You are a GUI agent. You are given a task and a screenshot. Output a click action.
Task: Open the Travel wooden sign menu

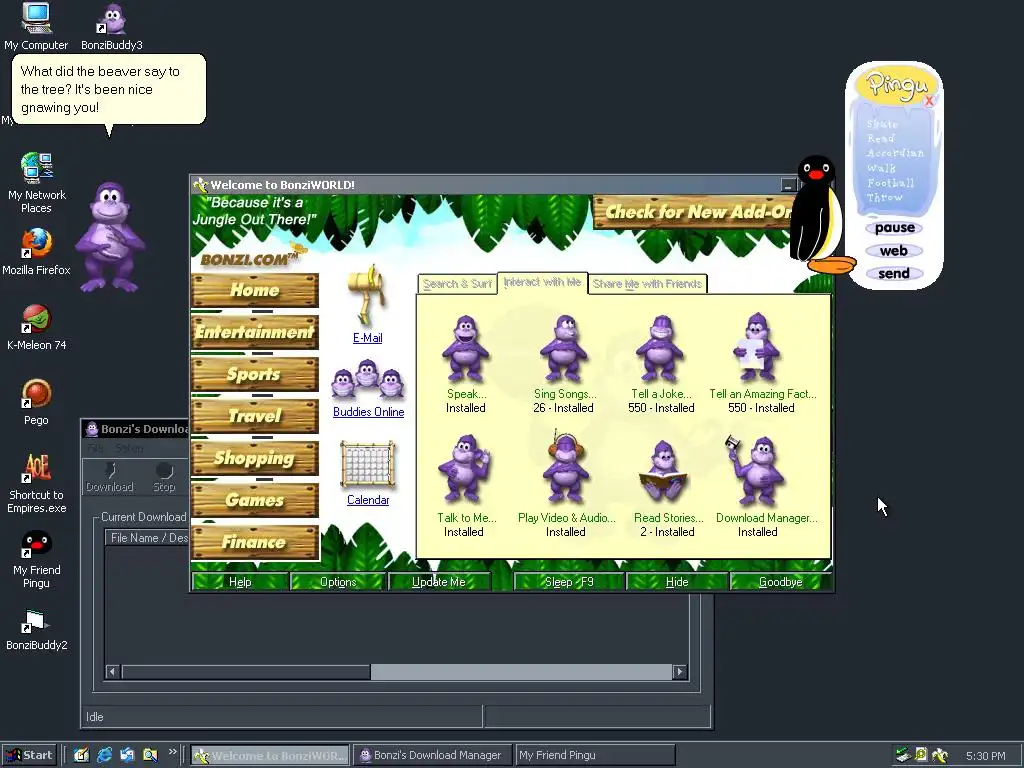(255, 416)
